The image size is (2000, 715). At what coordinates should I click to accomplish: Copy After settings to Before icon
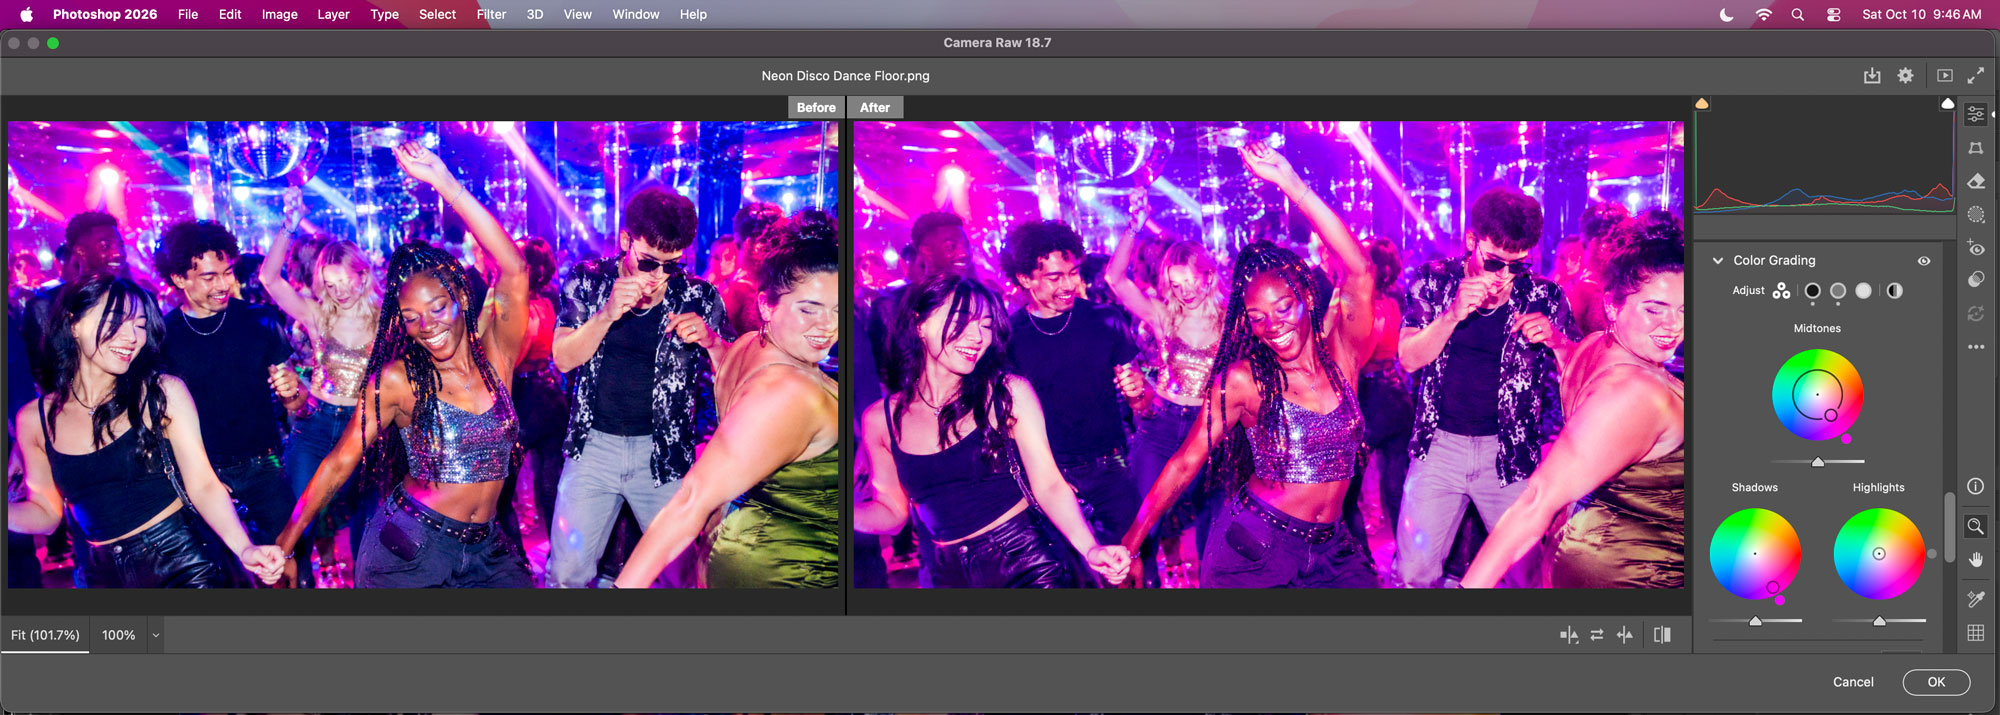point(1625,635)
